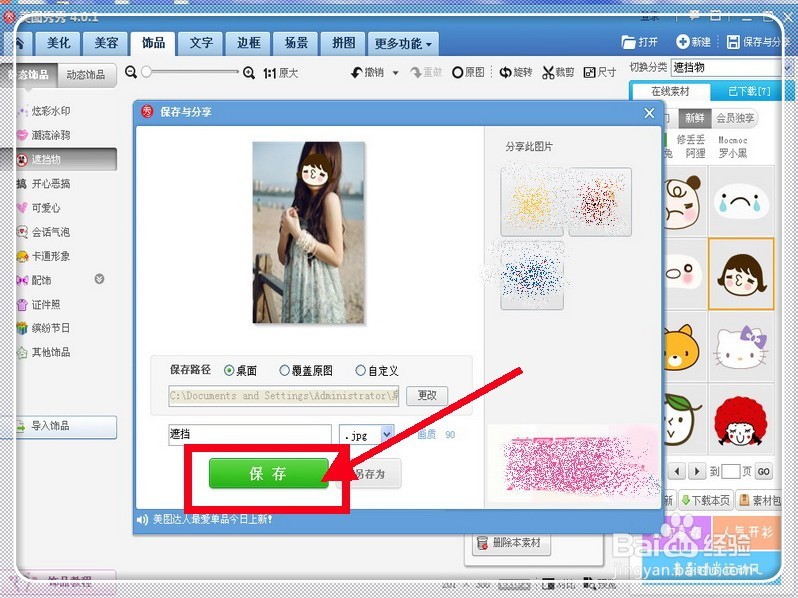
Task: Open the undo history dropdown arrow
Action: click(395, 73)
